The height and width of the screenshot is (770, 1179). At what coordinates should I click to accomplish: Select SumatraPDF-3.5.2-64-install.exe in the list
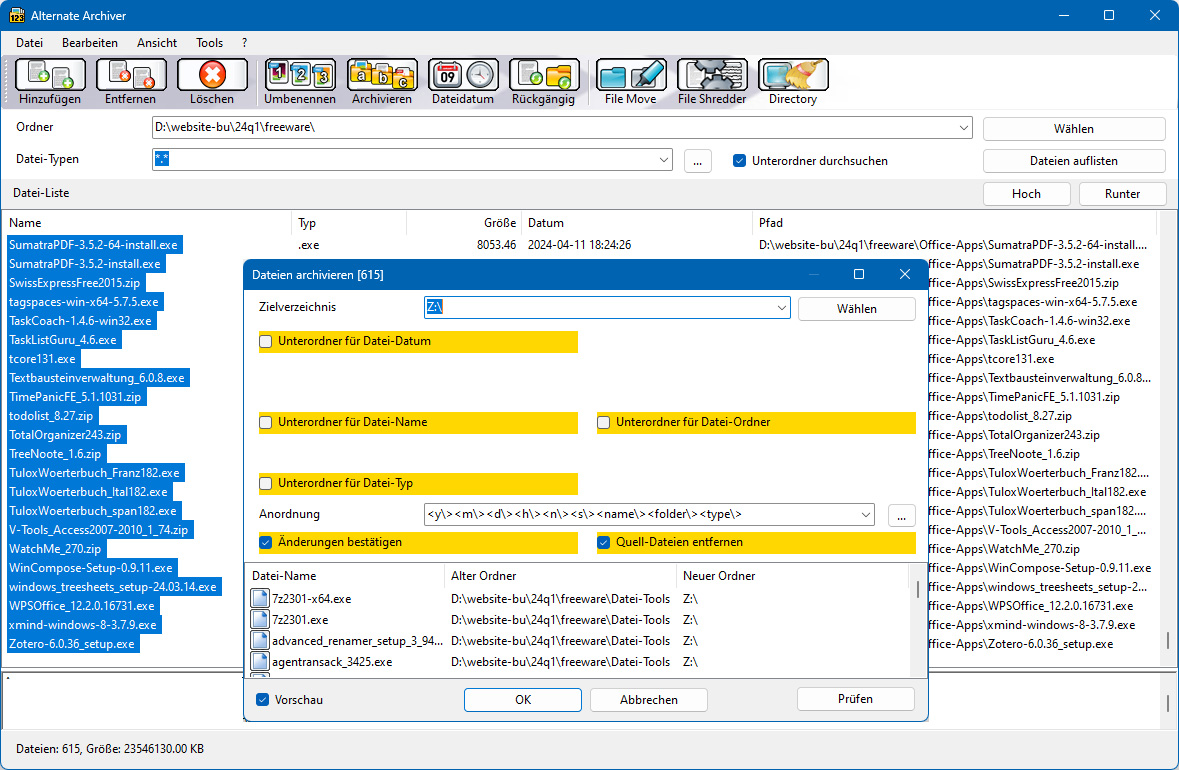(93, 244)
